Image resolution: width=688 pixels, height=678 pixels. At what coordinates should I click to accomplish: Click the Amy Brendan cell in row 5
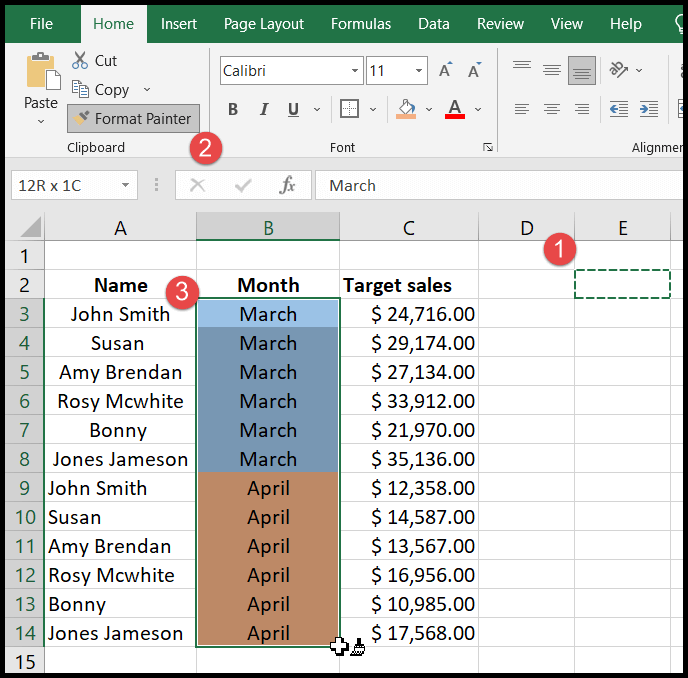(120, 372)
